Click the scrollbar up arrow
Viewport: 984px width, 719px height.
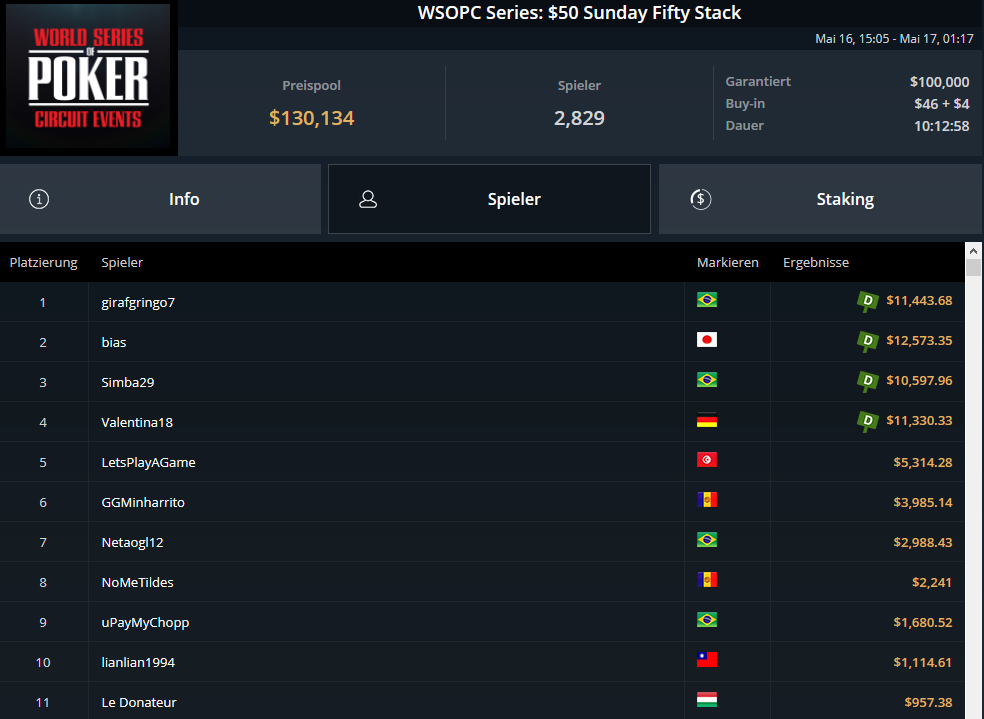[x=973, y=251]
